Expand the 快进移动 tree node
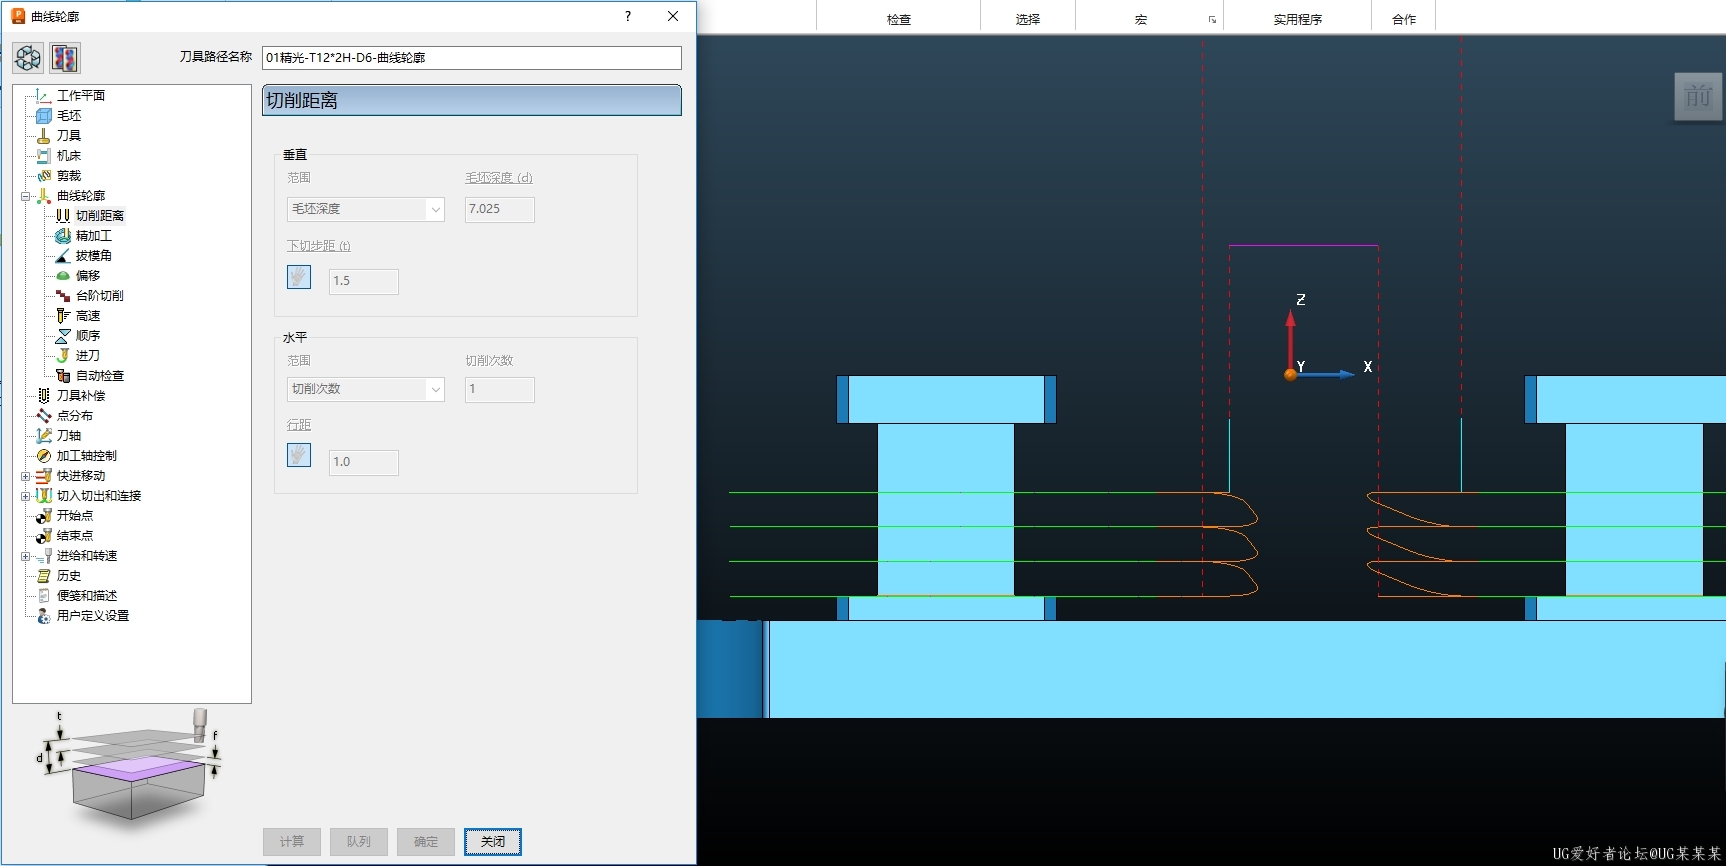 tap(25, 476)
